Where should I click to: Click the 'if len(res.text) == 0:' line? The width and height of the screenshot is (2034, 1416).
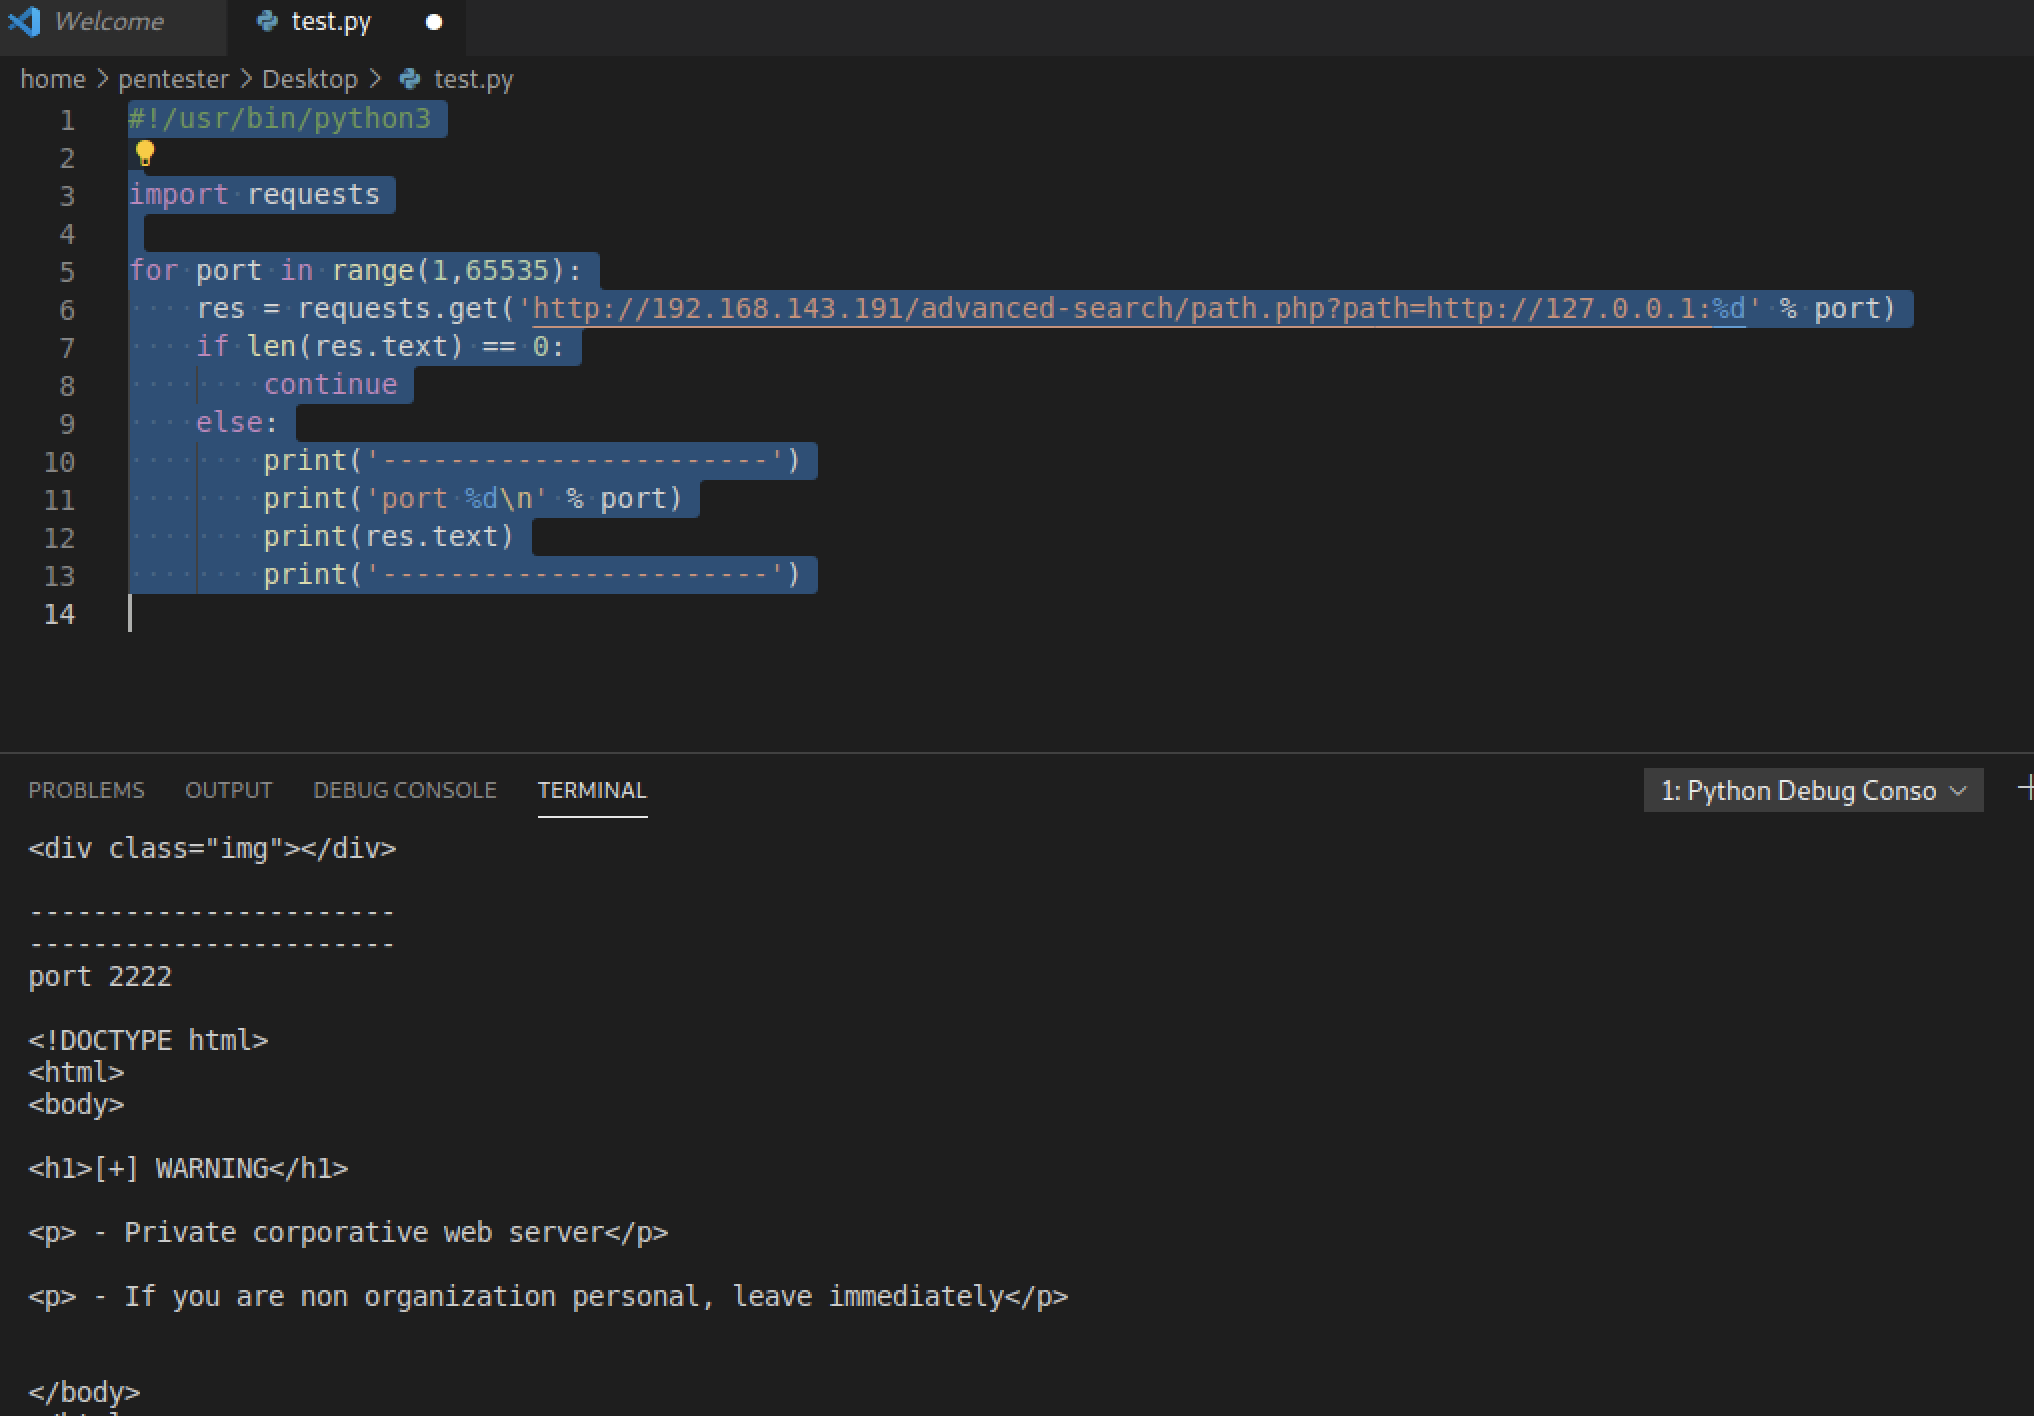tap(380, 347)
